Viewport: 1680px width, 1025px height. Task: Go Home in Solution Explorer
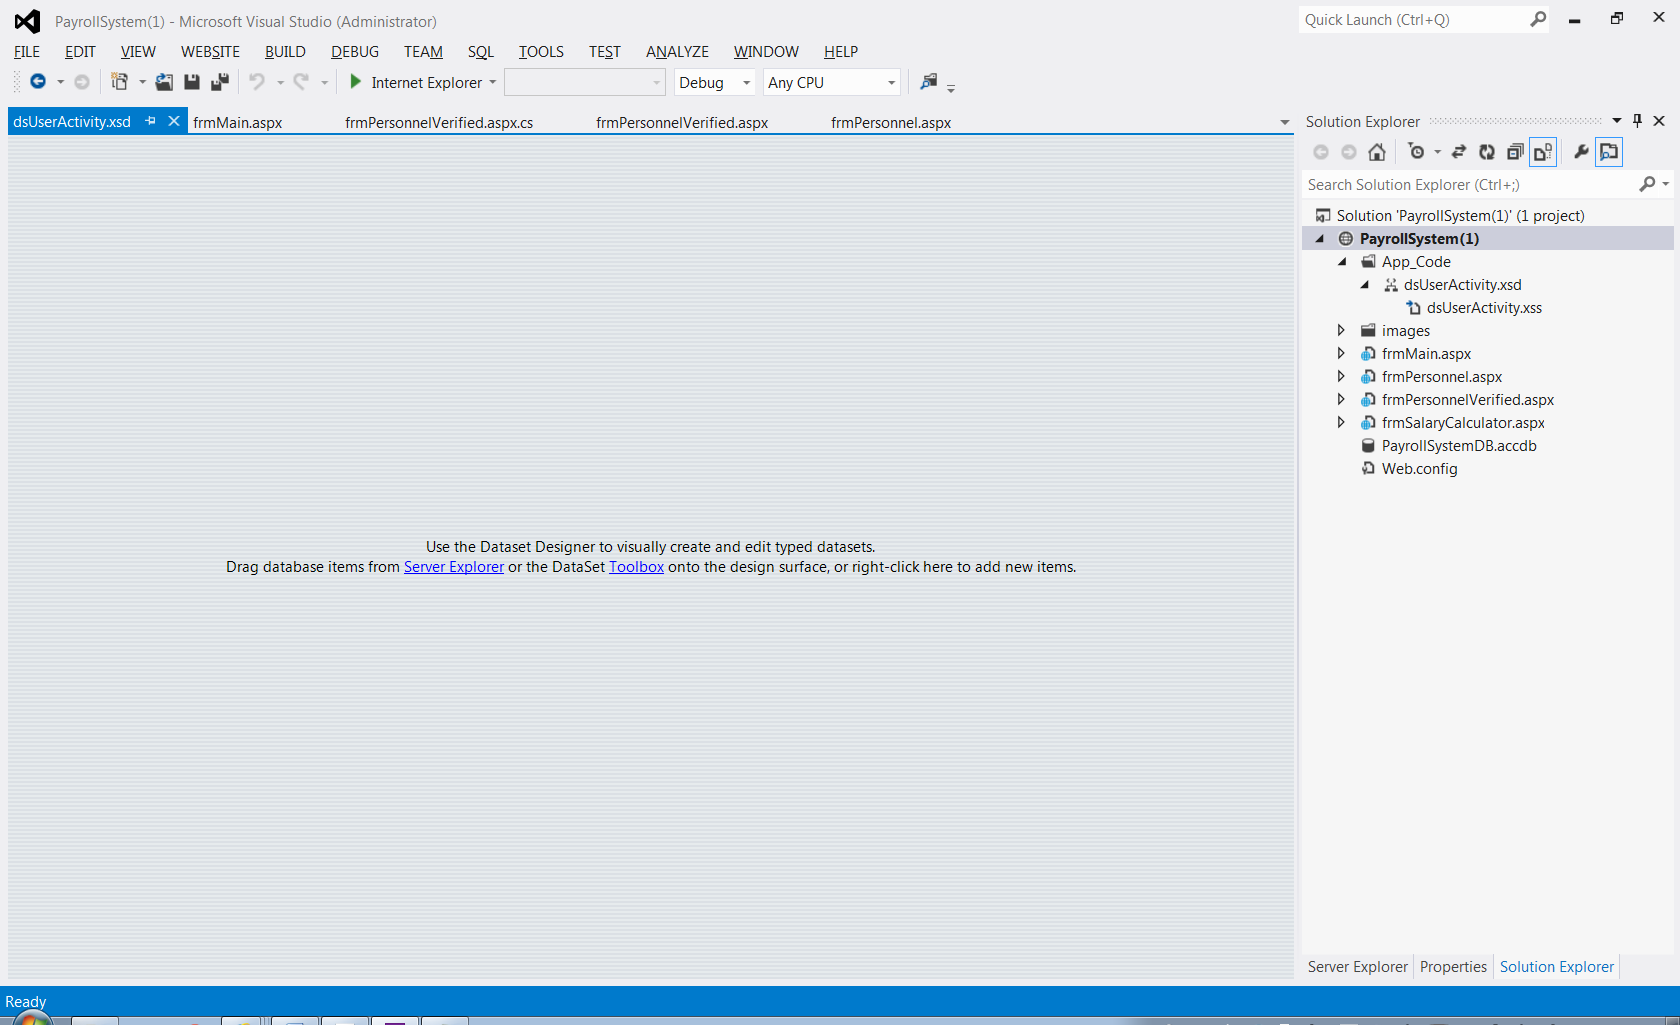(1377, 152)
